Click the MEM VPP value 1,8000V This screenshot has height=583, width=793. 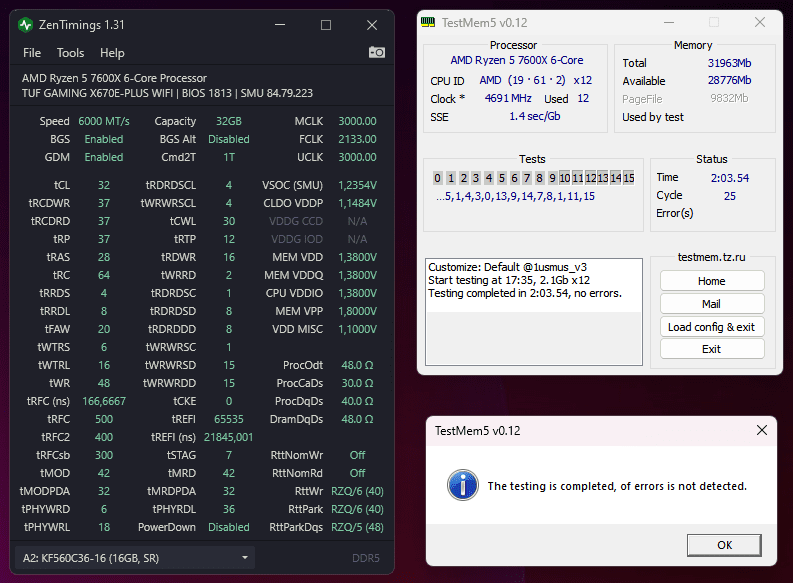coord(357,311)
